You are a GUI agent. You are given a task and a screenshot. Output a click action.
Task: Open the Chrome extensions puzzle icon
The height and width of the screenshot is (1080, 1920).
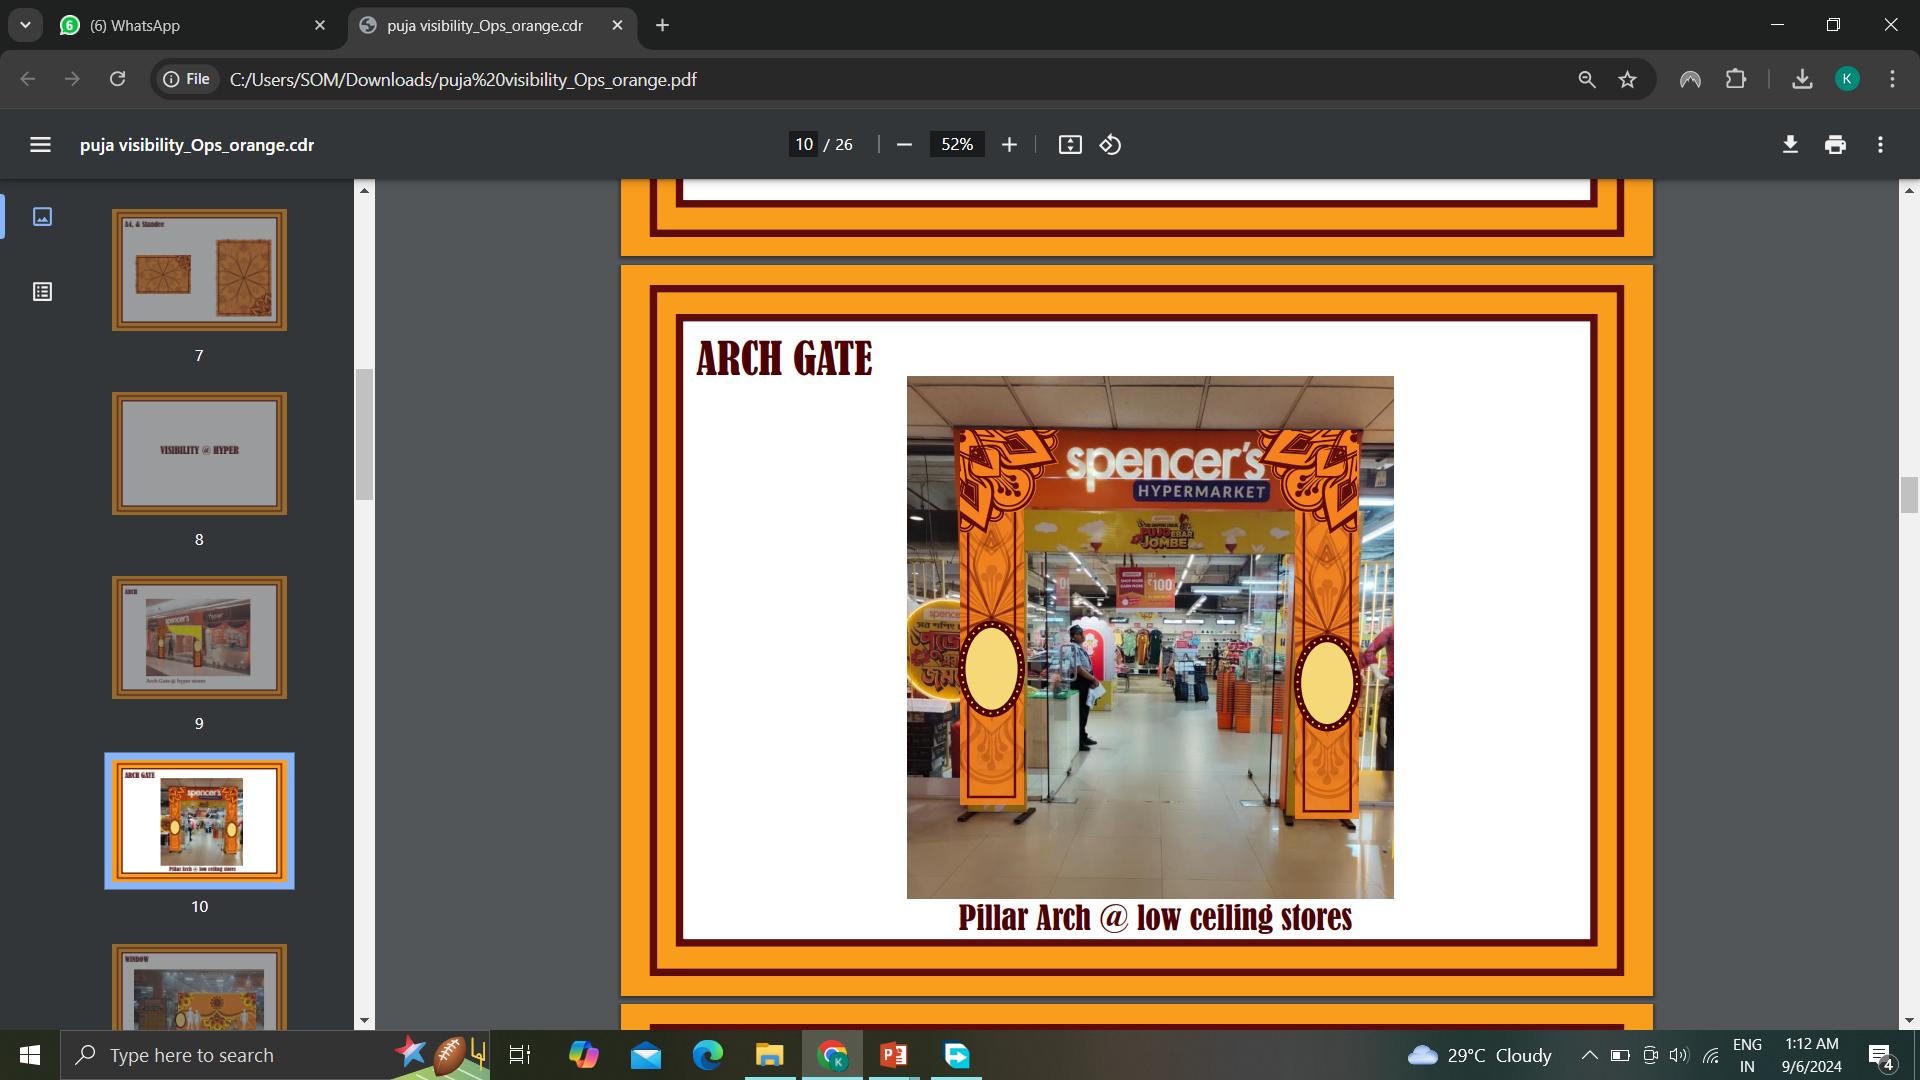click(x=1736, y=80)
